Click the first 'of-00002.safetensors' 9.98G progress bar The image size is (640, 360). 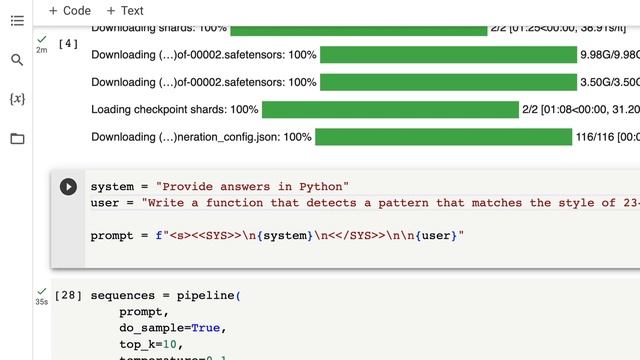click(448, 55)
